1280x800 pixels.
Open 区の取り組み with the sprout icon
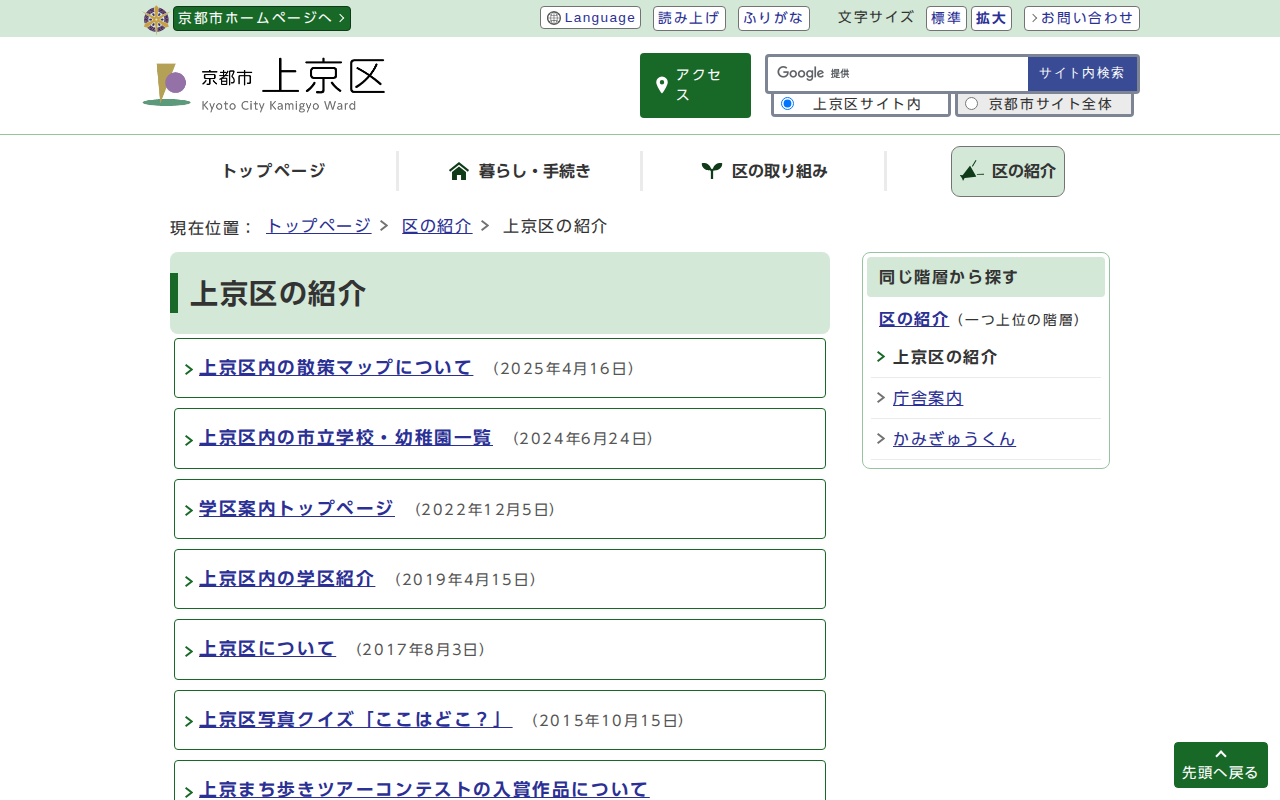point(764,171)
